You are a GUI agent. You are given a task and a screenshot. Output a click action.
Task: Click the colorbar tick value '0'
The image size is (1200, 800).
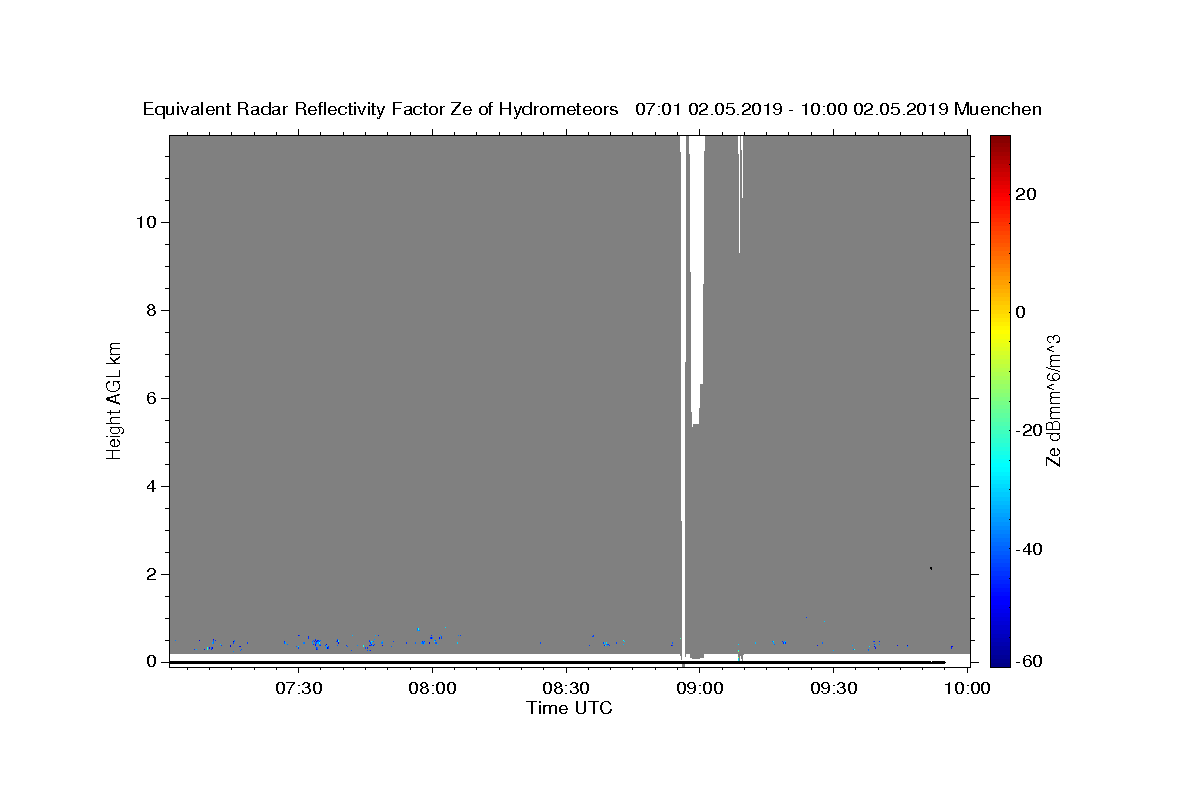click(x=1021, y=312)
